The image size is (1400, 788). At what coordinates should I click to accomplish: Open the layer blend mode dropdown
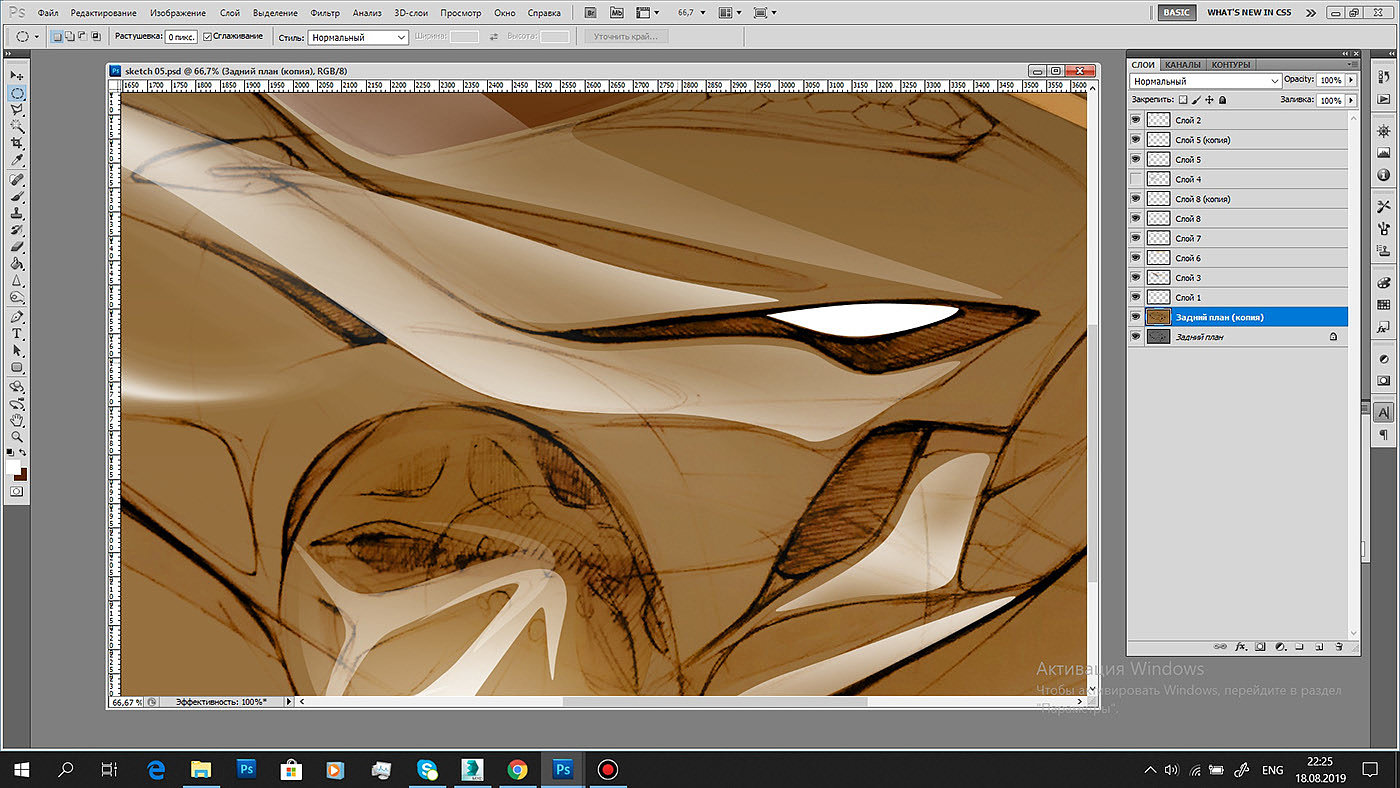click(x=1205, y=81)
